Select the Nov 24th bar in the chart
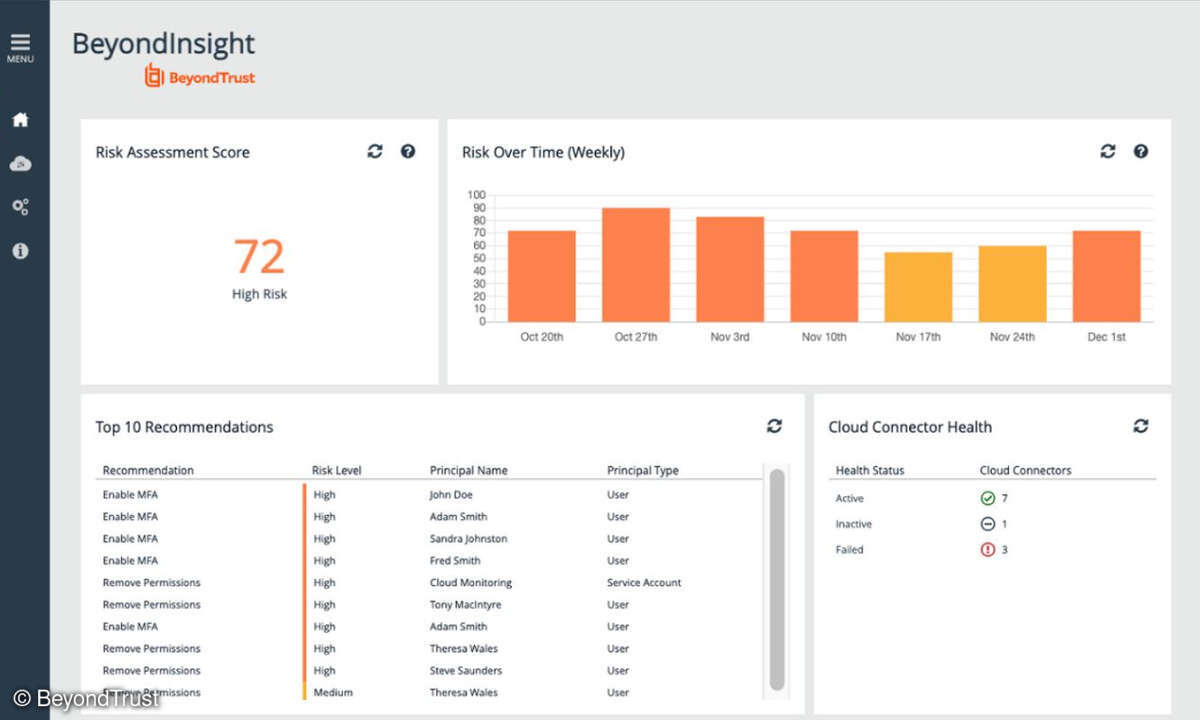 tap(1013, 284)
